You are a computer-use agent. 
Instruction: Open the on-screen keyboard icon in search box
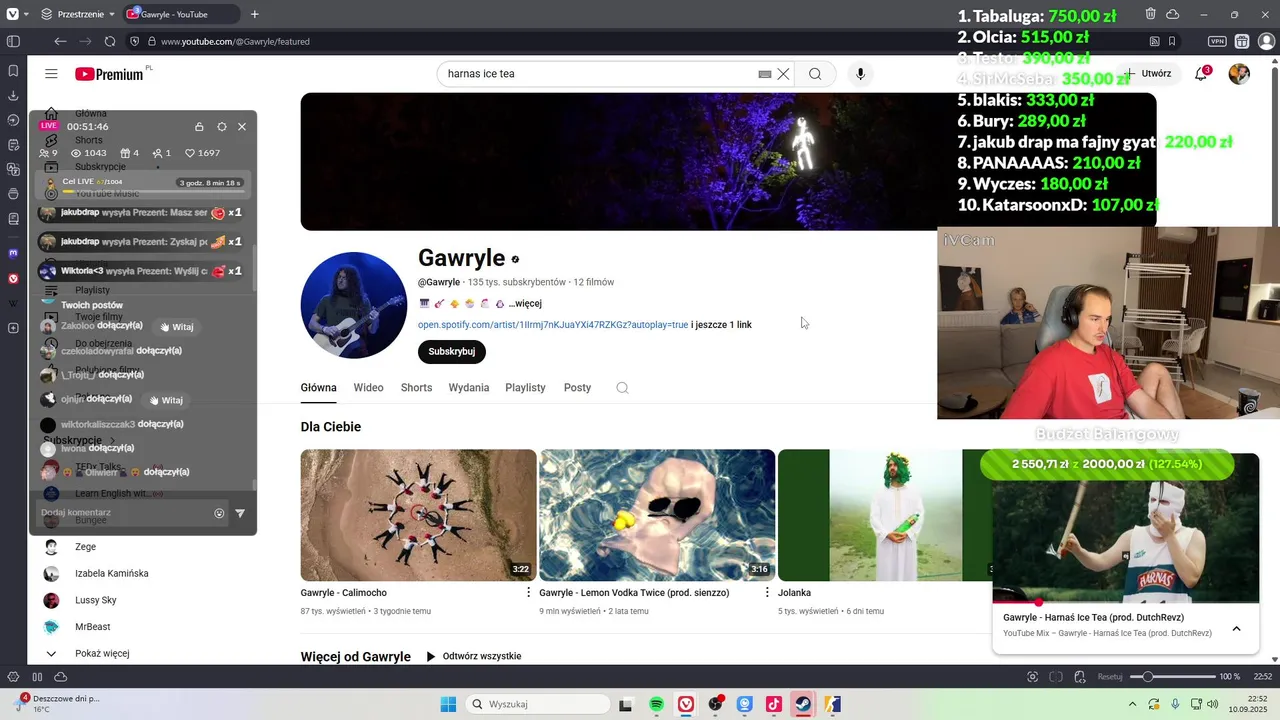coord(765,74)
